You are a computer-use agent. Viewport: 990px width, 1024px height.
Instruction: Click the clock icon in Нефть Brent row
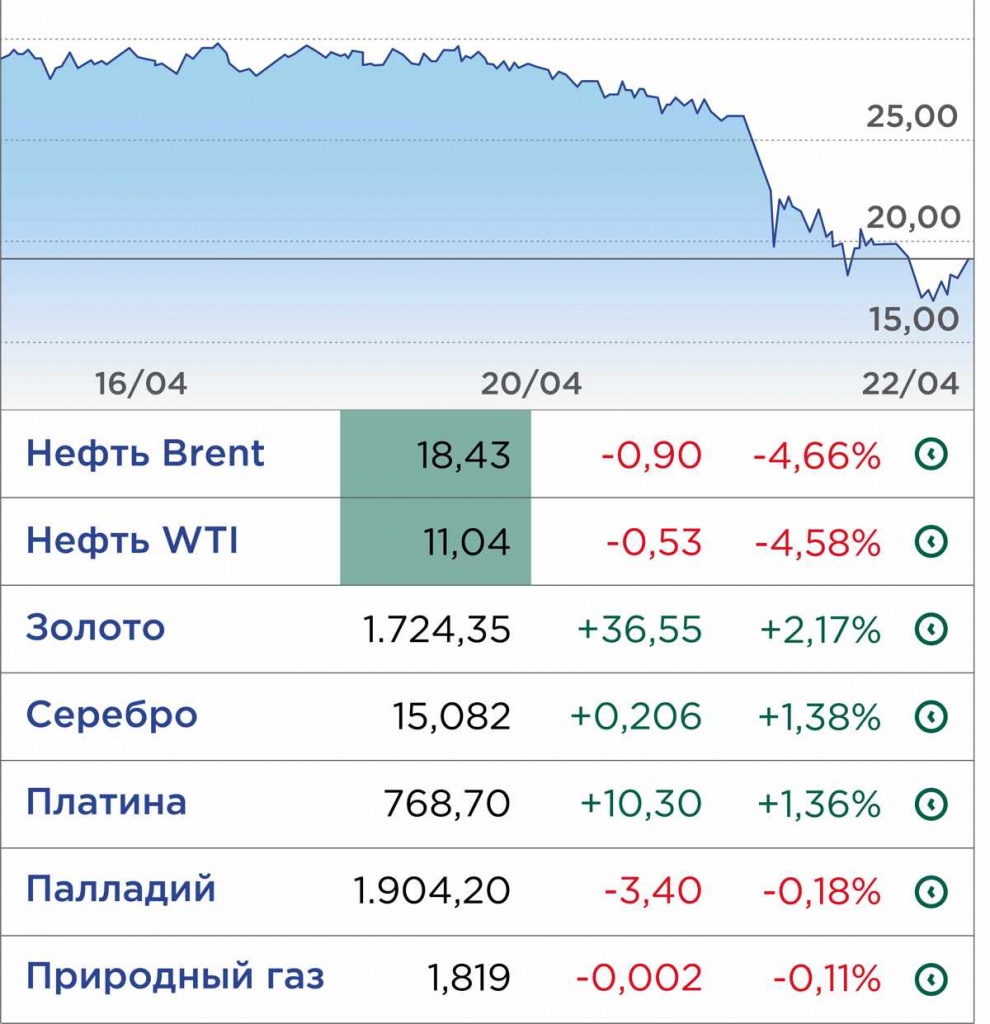(931, 455)
